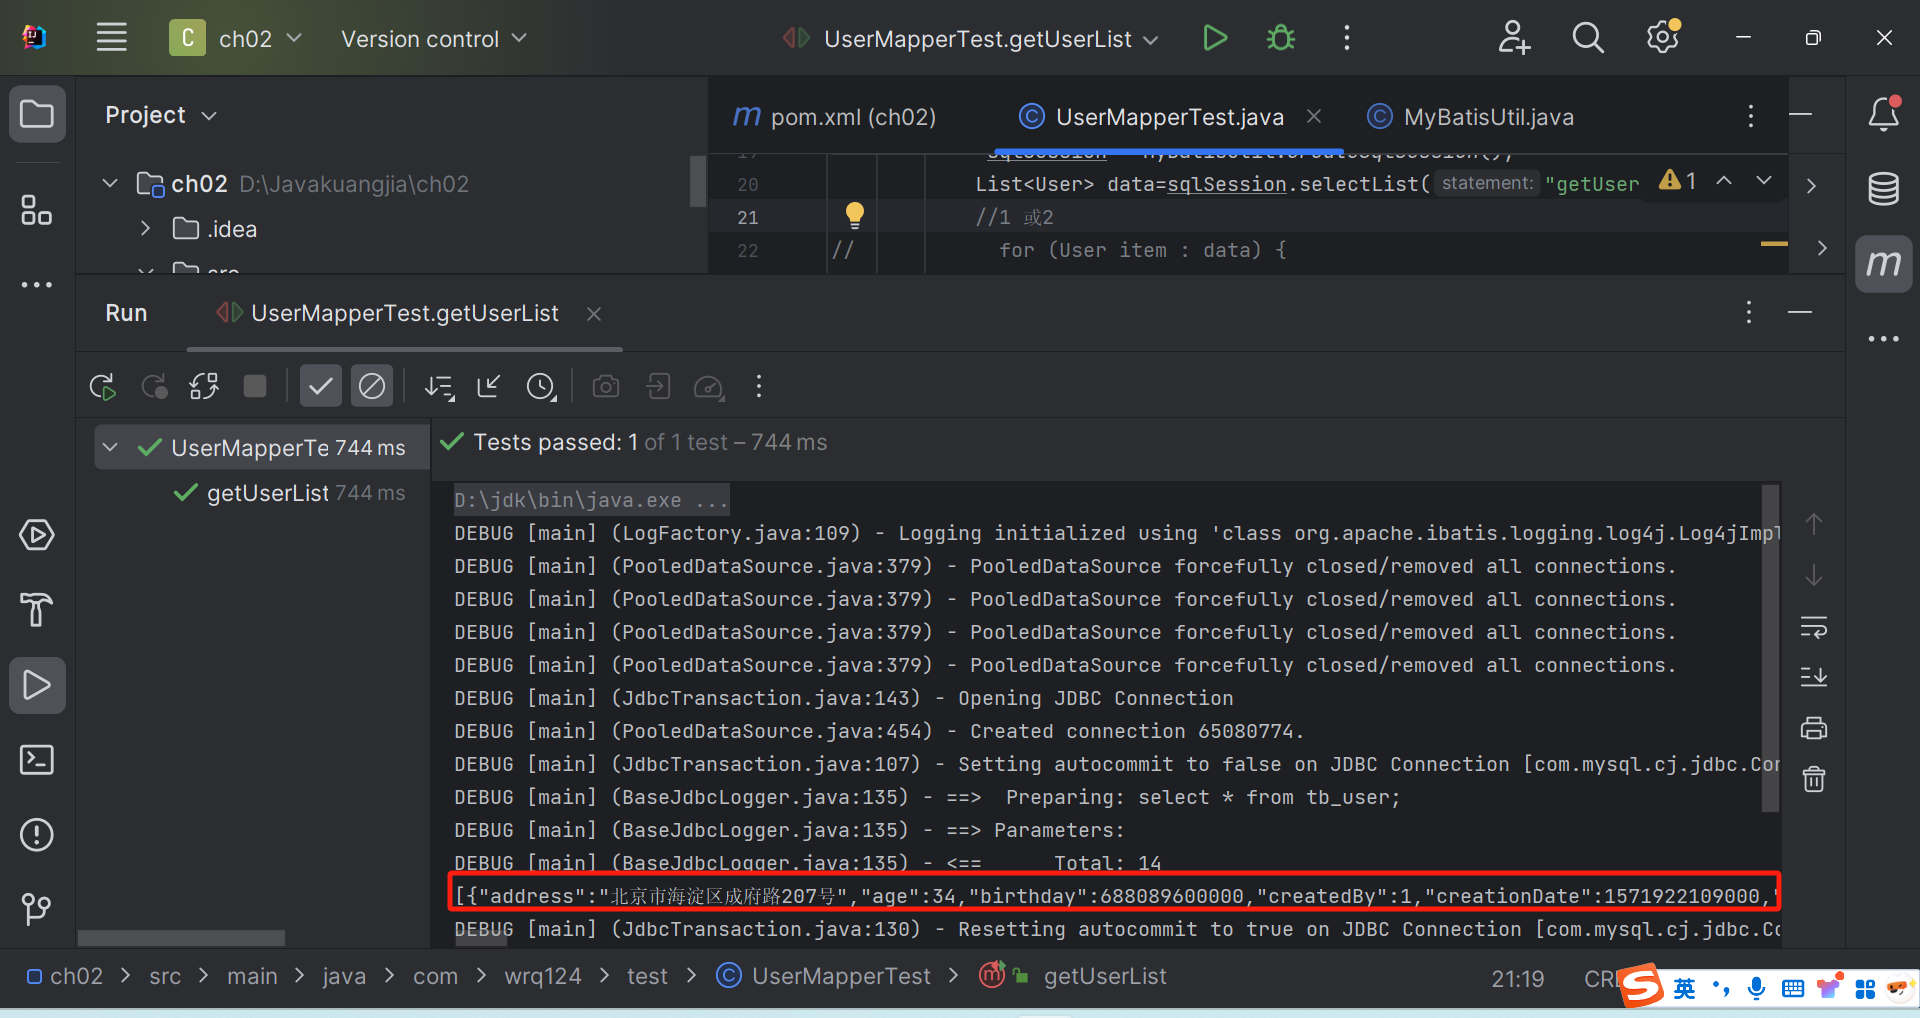Expand the .idea folder
The height and width of the screenshot is (1018, 1920).
click(145, 229)
